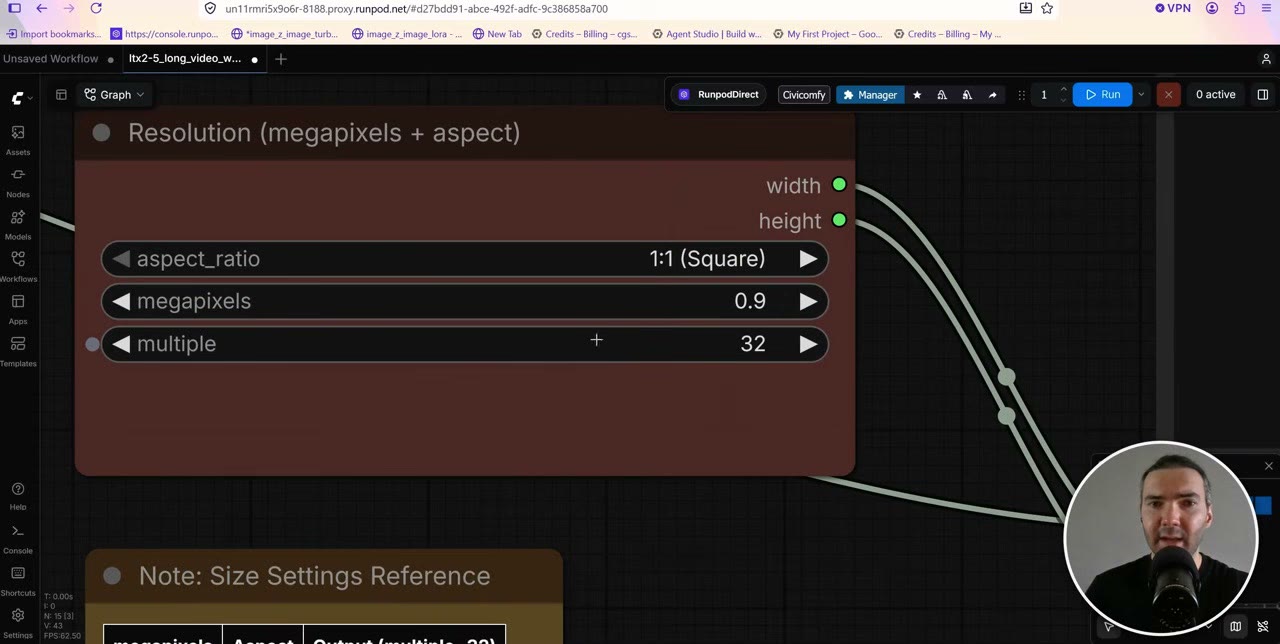This screenshot has height=644, width=1280.
Task: Toggle the minimap icon at bottom right
Action: pos(1236,627)
